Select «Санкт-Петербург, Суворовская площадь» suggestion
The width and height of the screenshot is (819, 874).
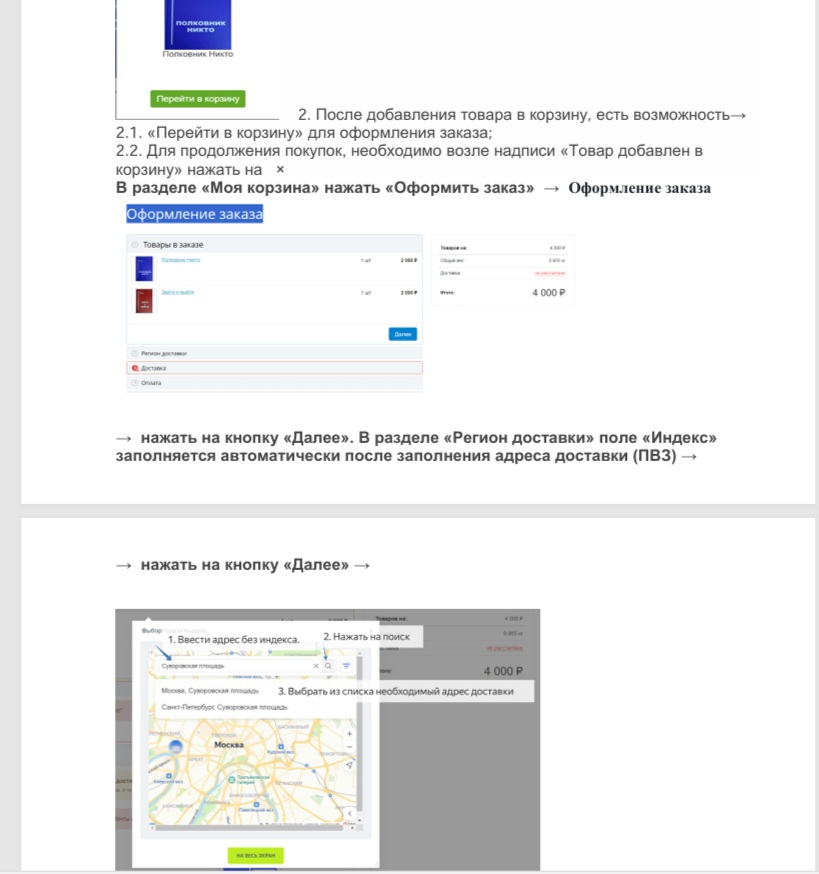(x=224, y=707)
